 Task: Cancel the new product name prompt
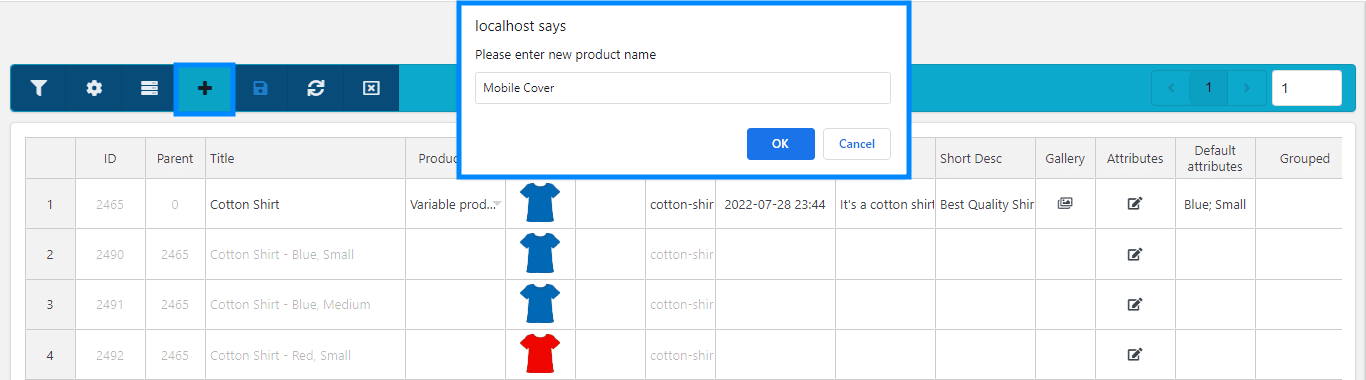click(857, 144)
